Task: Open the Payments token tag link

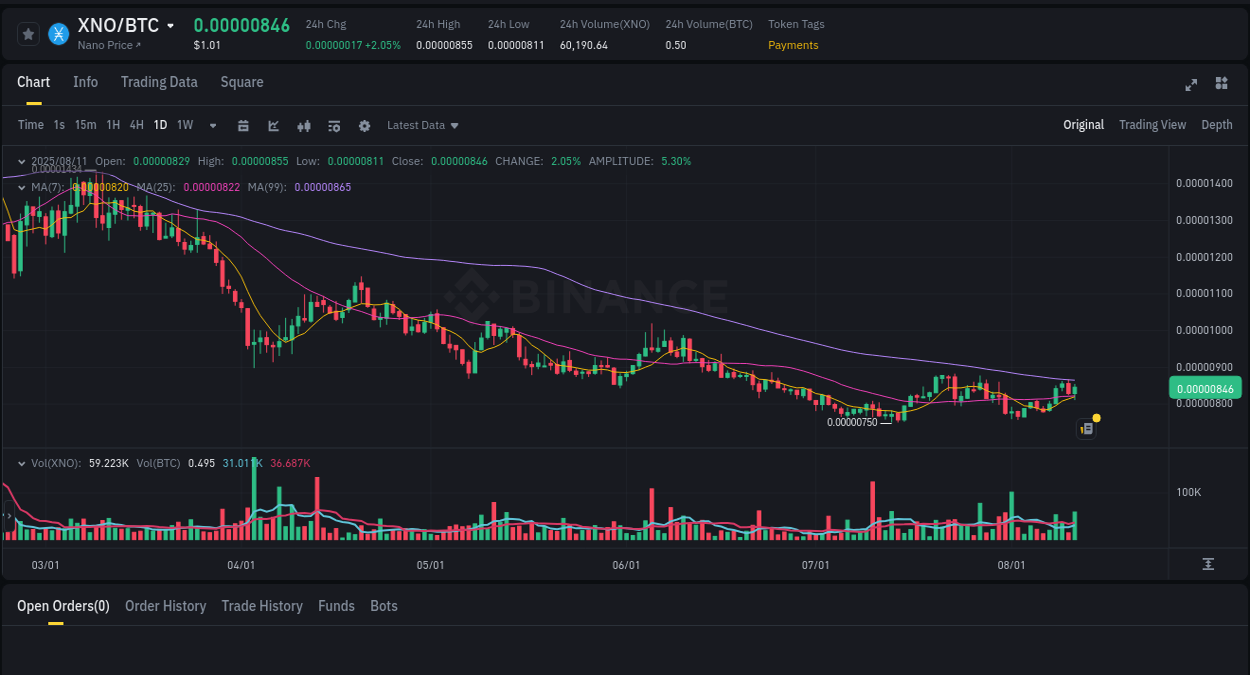Action: pos(793,45)
